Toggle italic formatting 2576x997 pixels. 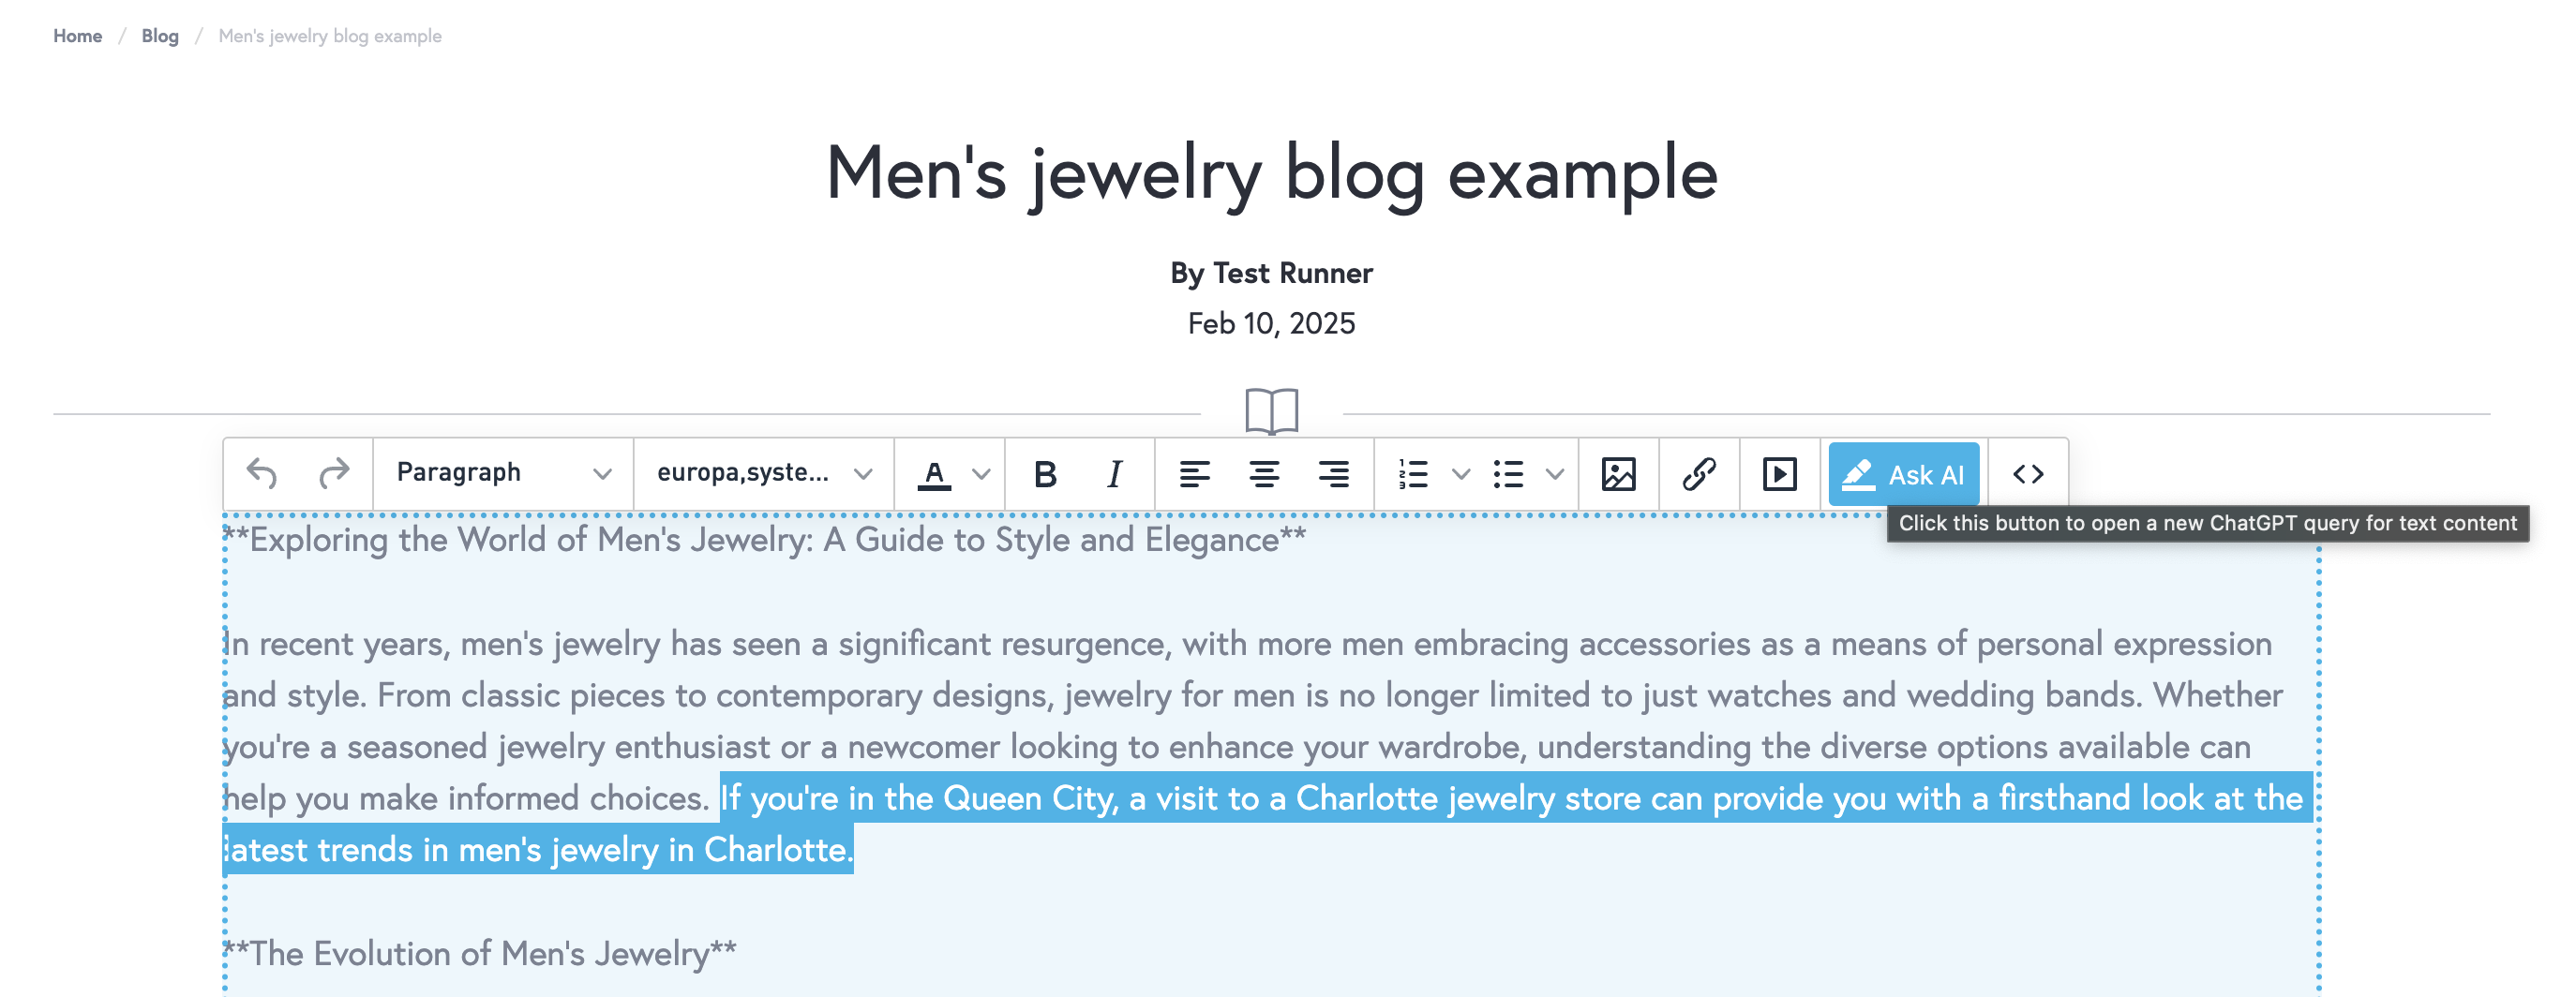[1114, 474]
